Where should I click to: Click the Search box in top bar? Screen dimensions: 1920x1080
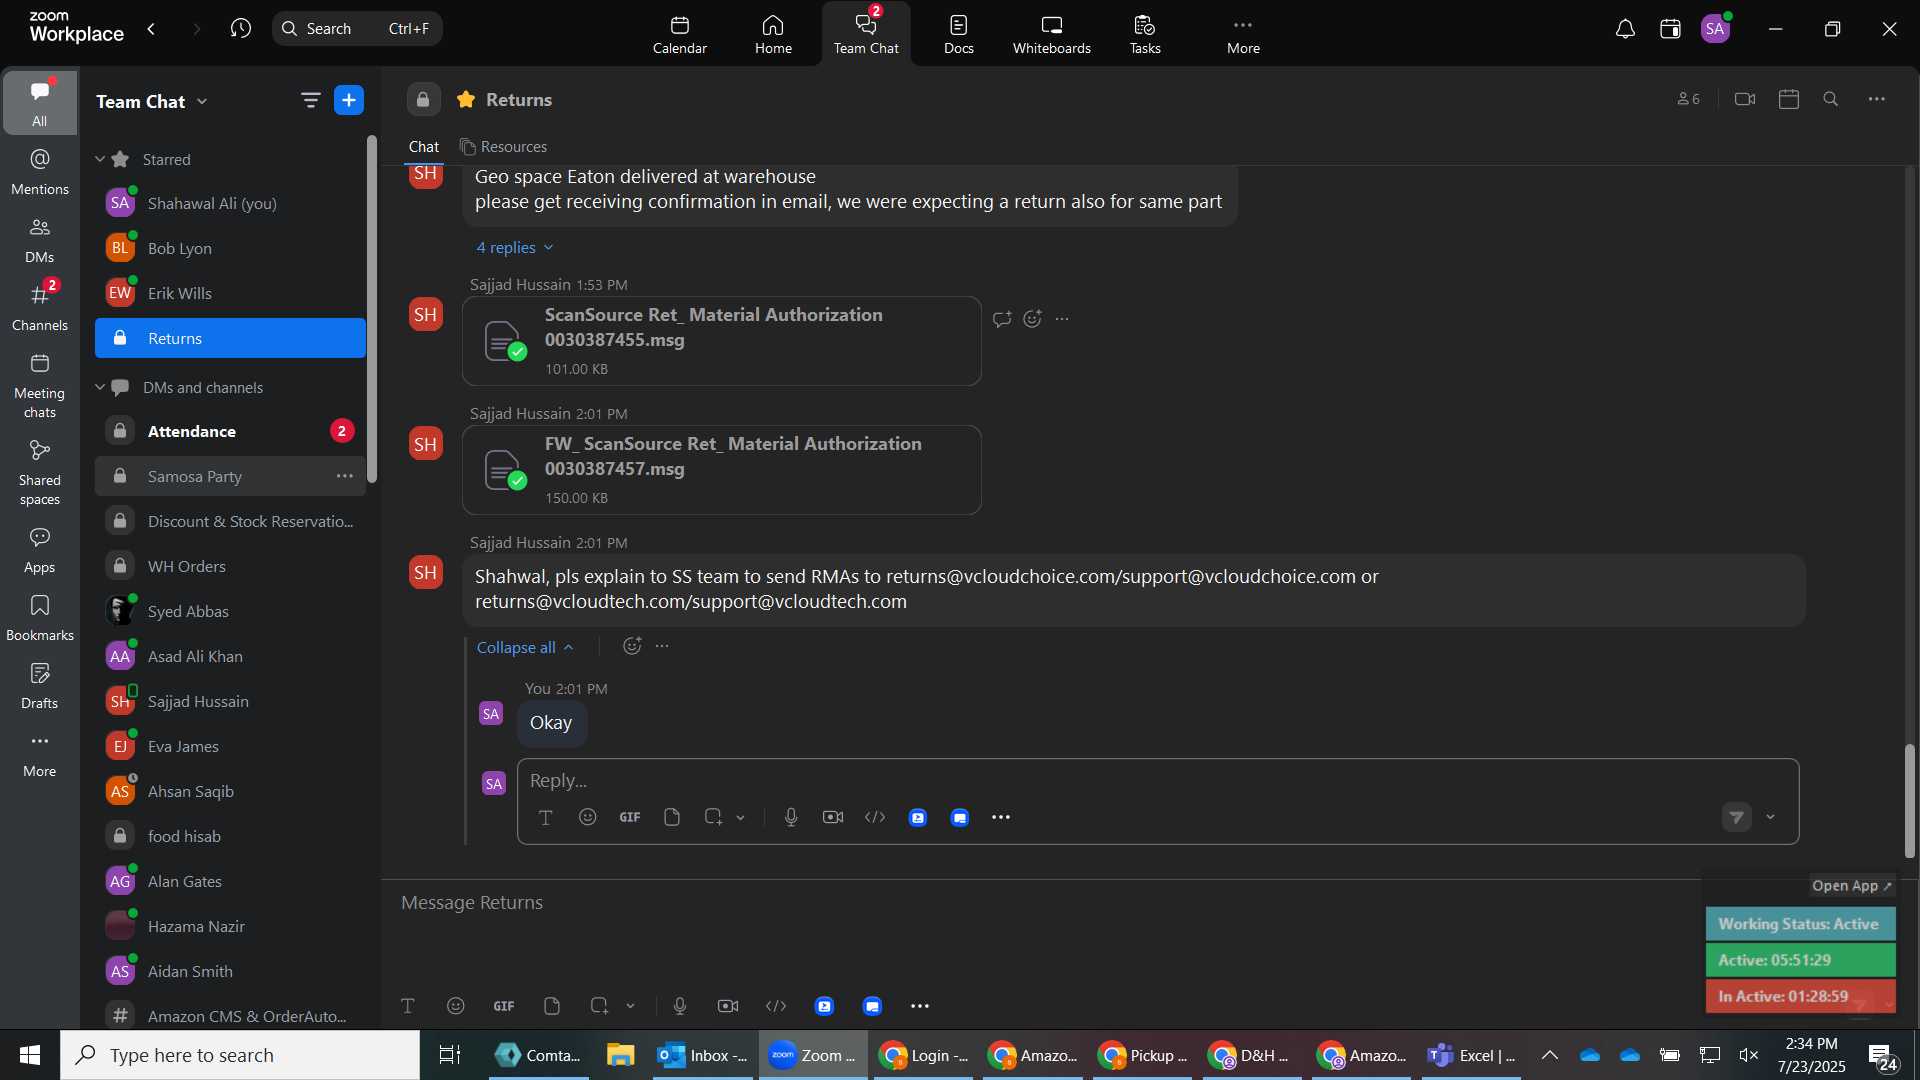(357, 28)
